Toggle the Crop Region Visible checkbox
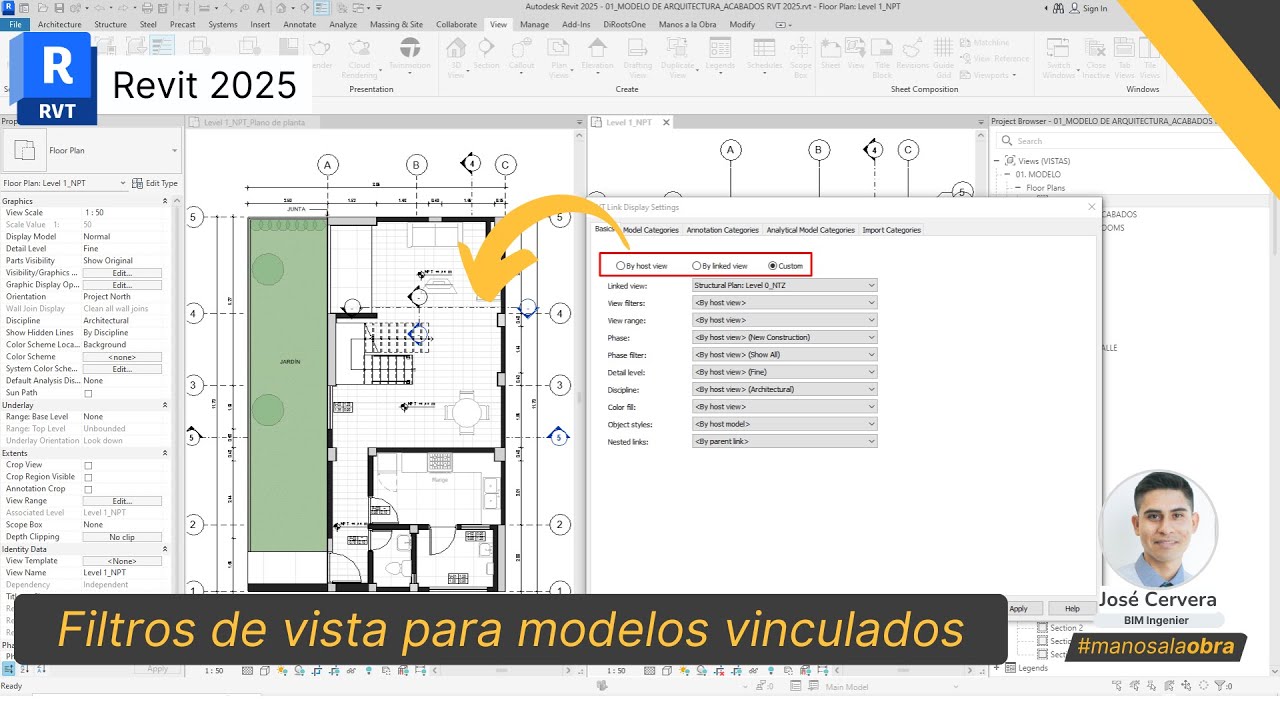Image resolution: width=1280 pixels, height=720 pixels. click(x=88, y=477)
